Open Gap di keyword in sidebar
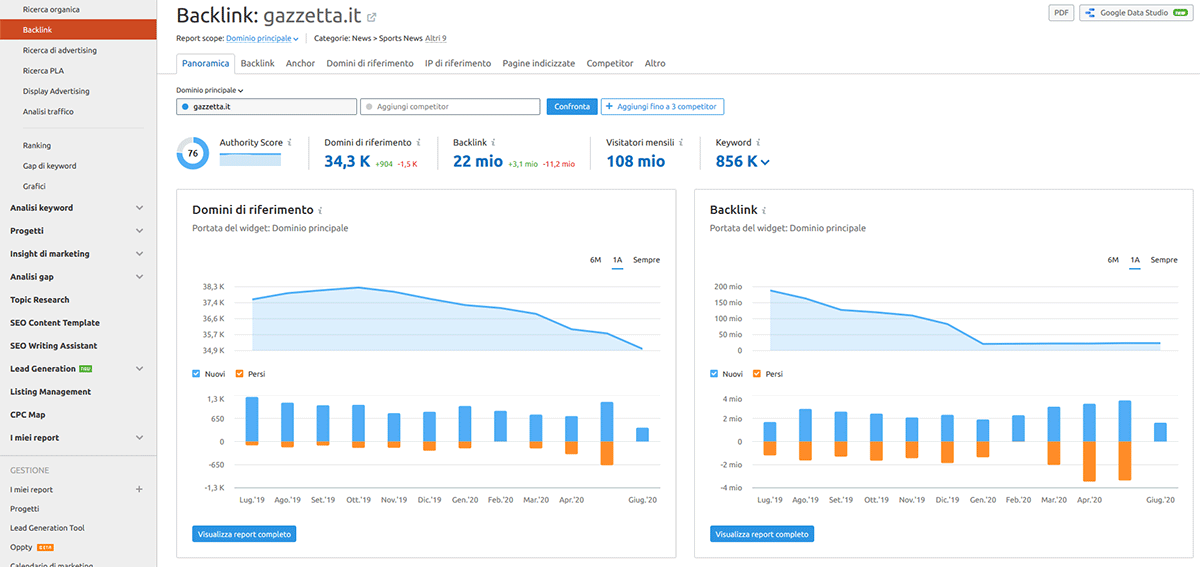 [49, 166]
